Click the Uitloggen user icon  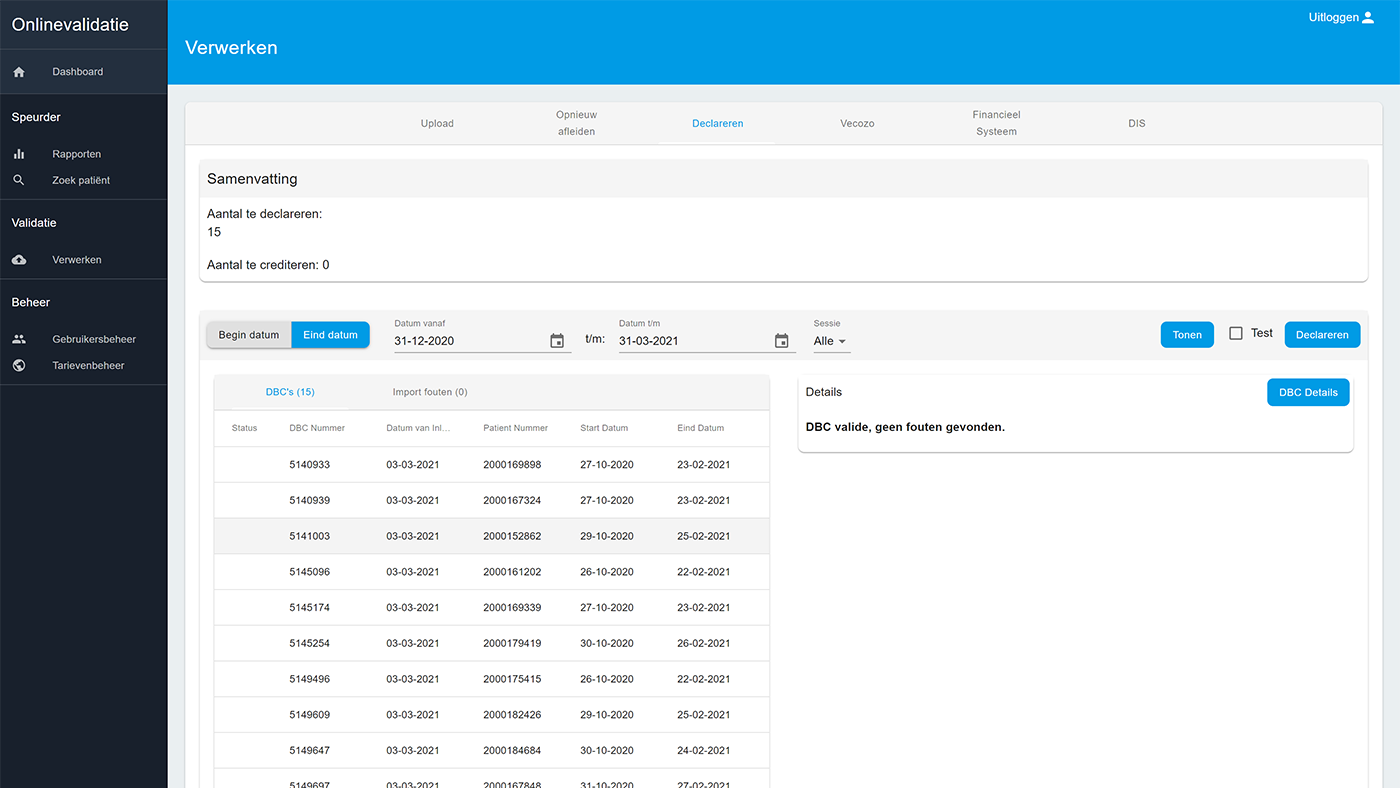tap(1368, 18)
